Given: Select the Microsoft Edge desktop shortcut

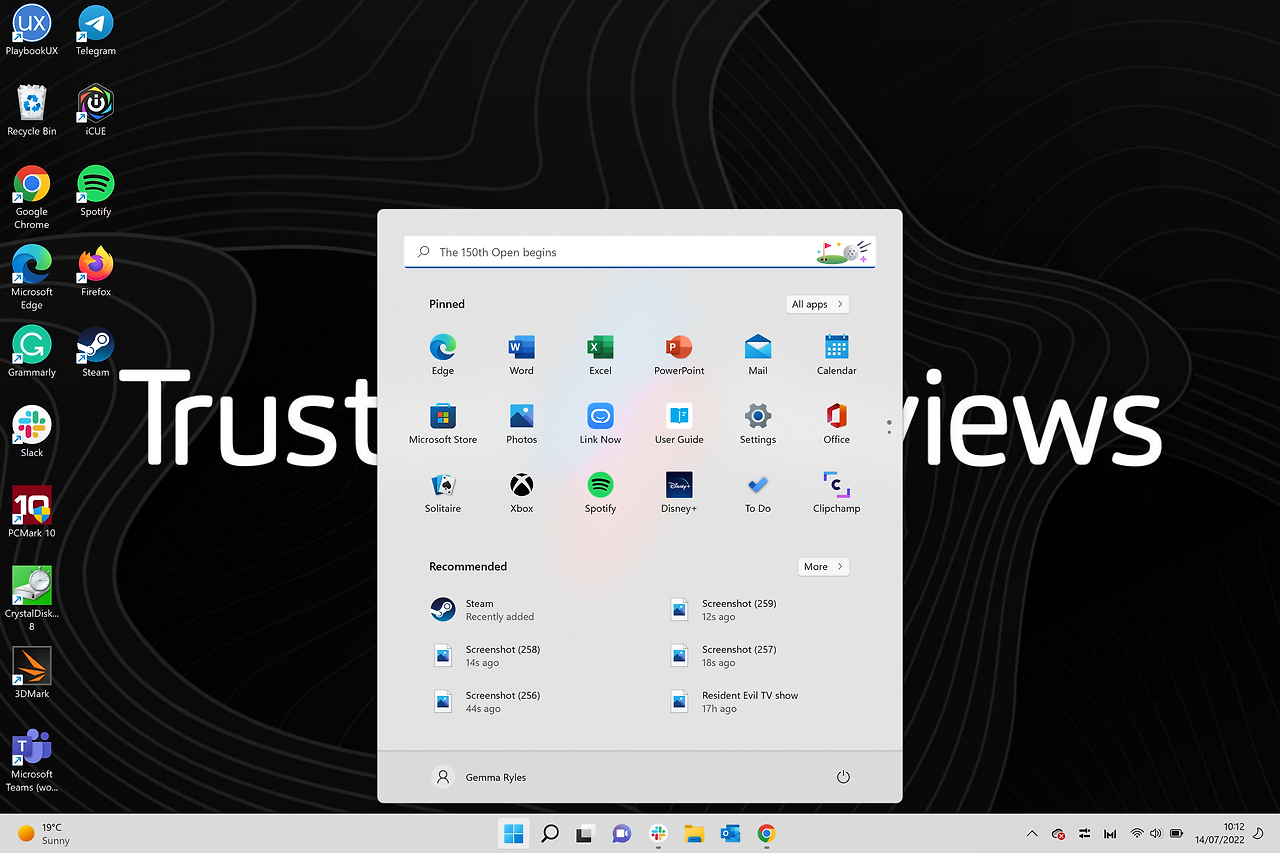Looking at the screenshot, I should click(x=32, y=277).
